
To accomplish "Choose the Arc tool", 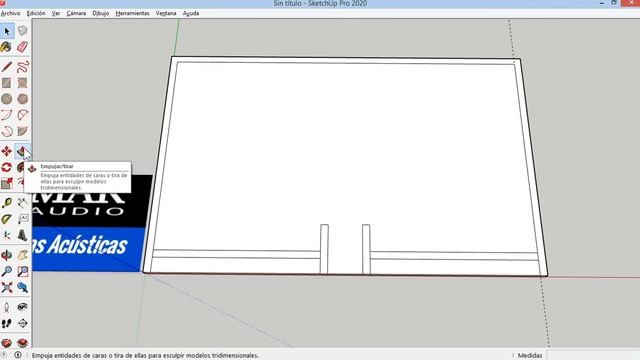I will click(7, 115).
